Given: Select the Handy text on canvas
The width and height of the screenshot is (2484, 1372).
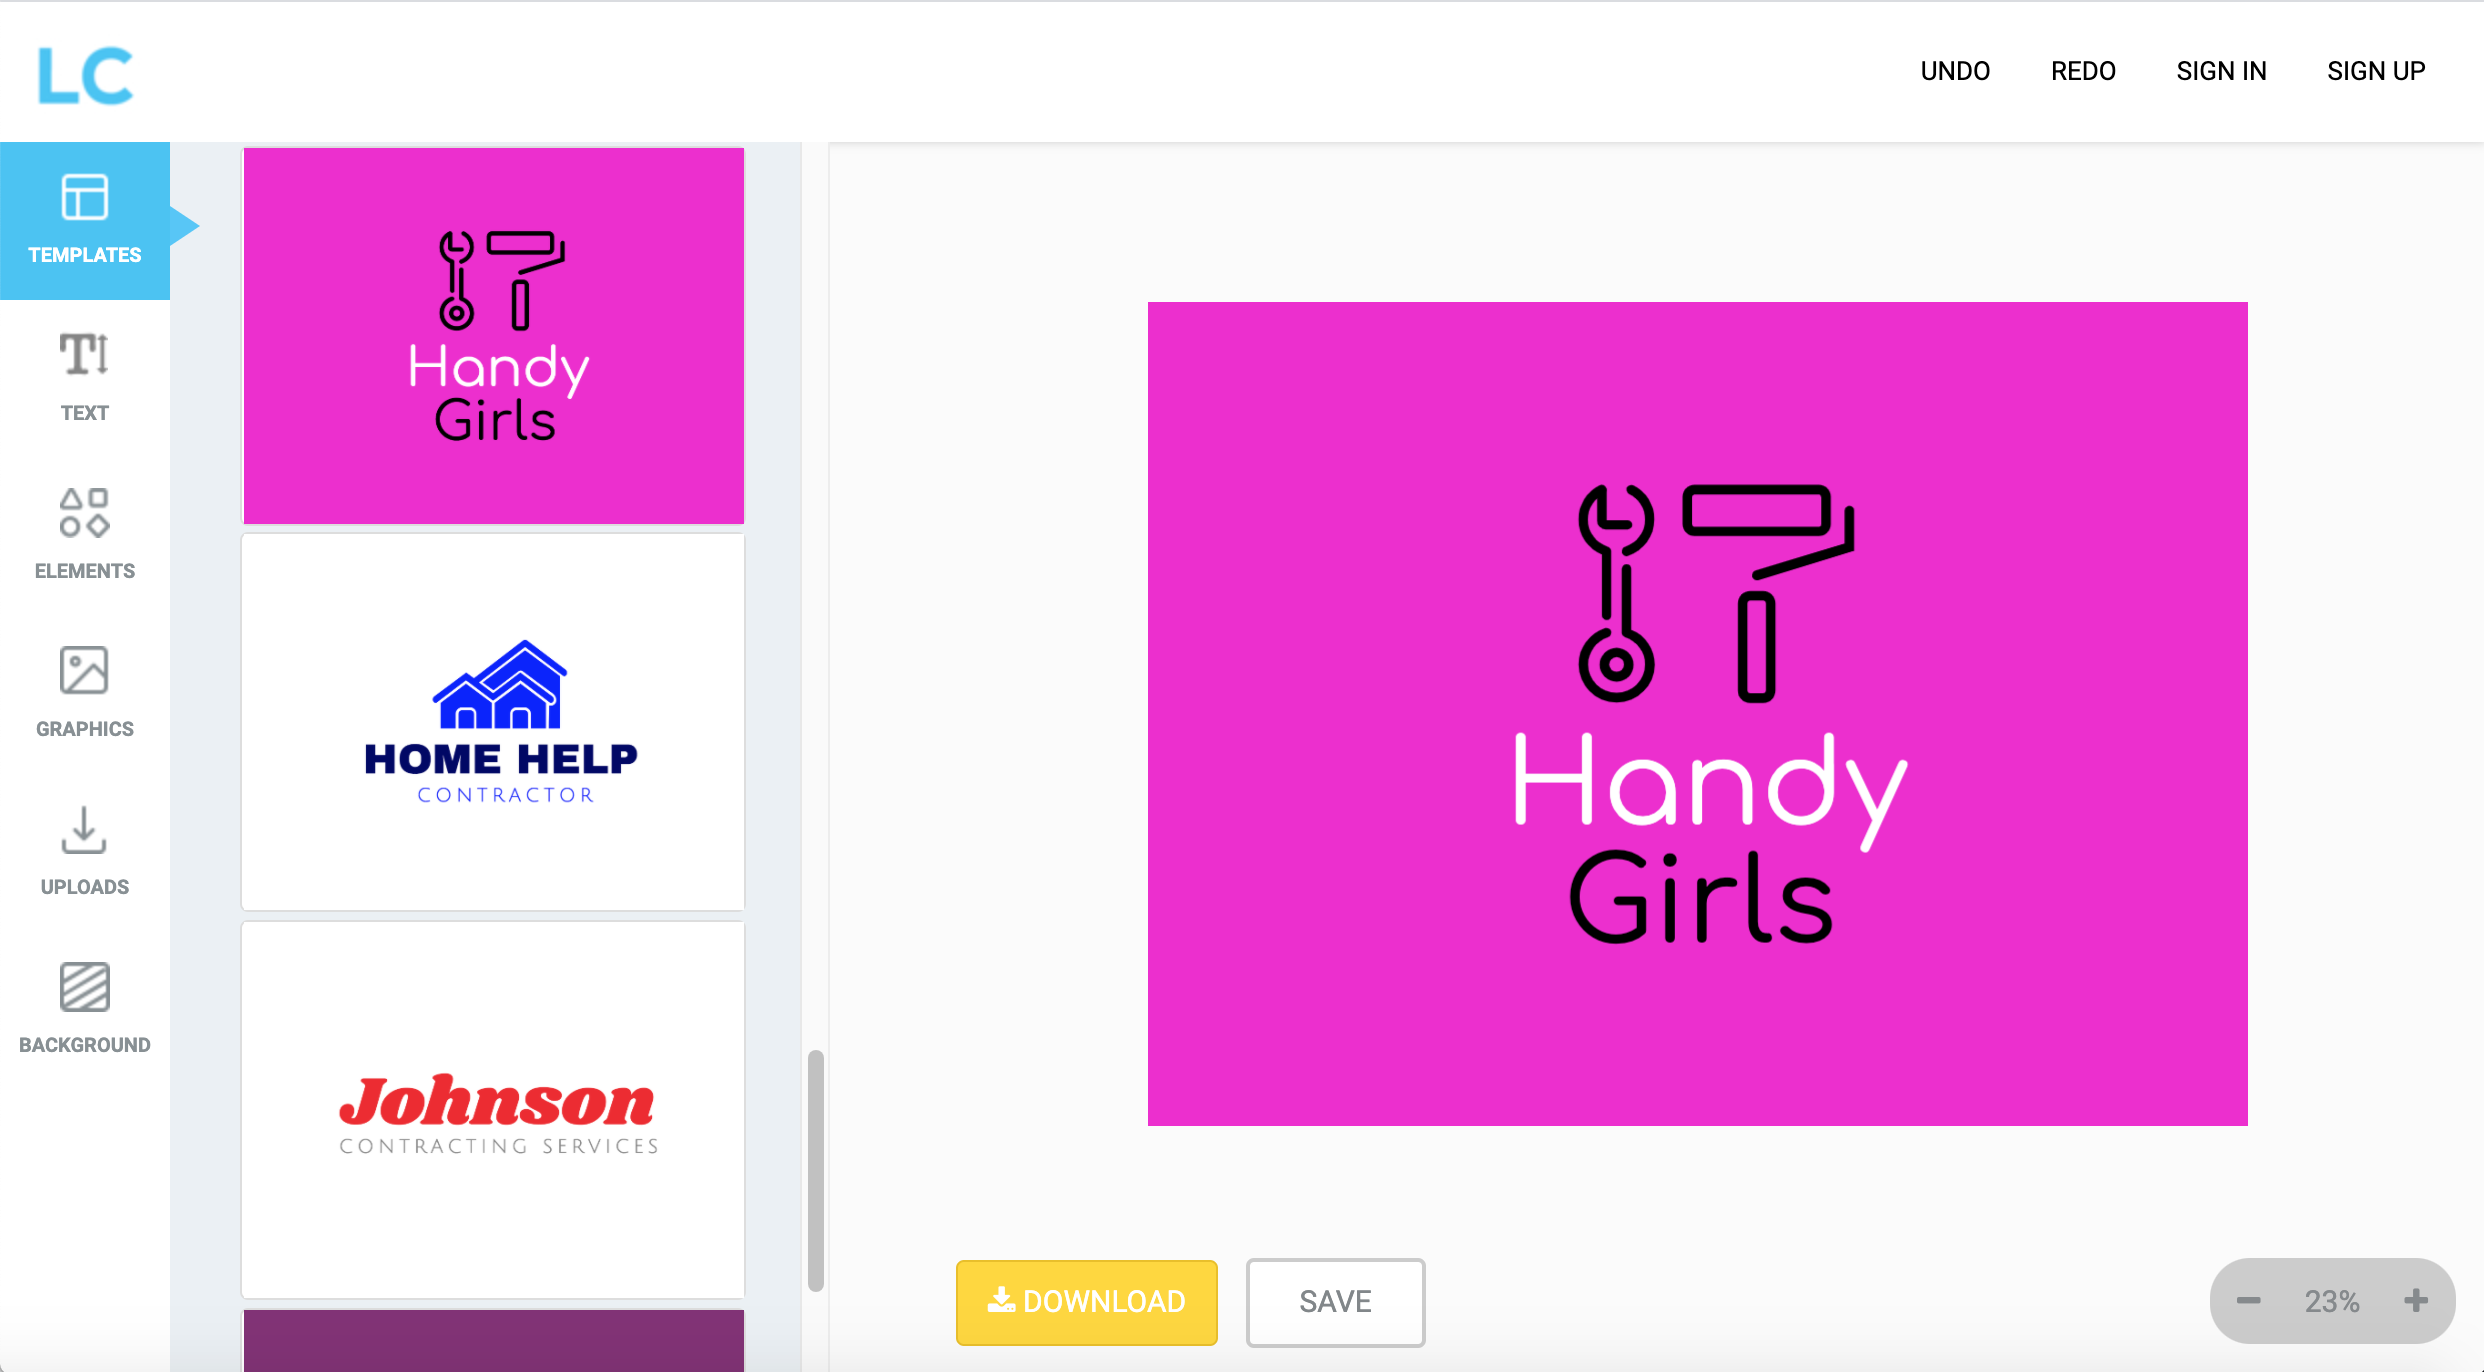Looking at the screenshot, I should click(1710, 783).
